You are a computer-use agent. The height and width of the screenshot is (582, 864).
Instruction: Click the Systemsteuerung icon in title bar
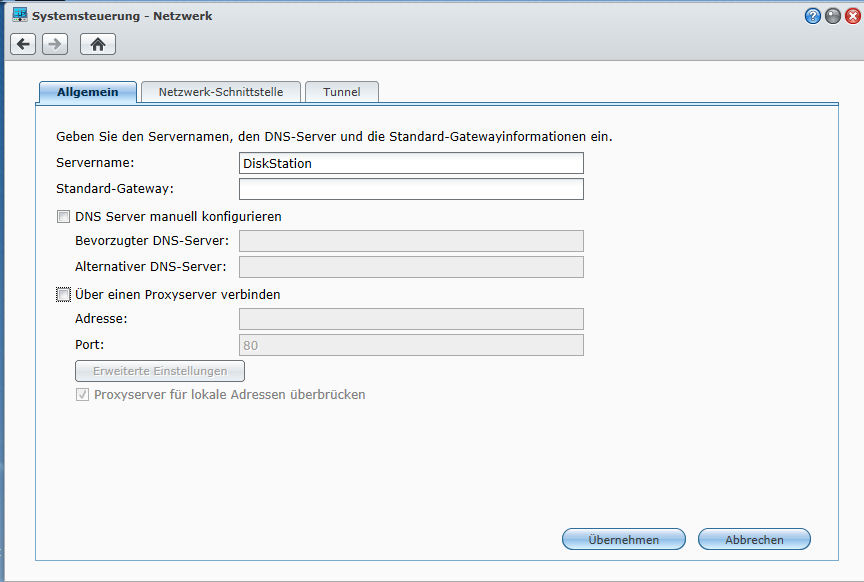[19, 16]
